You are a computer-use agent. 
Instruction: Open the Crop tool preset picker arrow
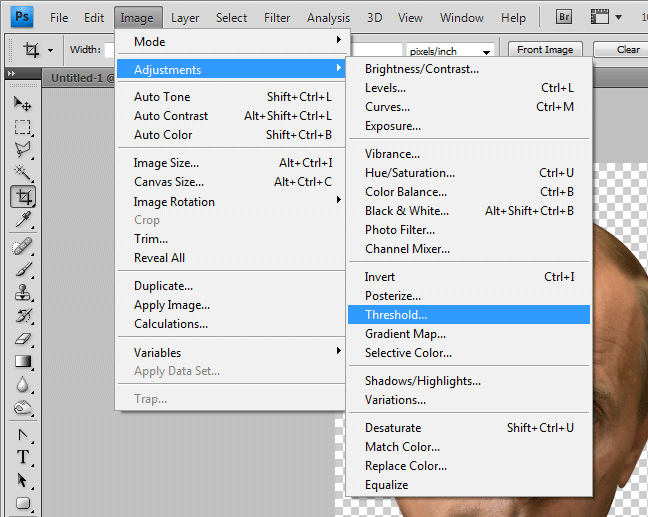[x=50, y=50]
